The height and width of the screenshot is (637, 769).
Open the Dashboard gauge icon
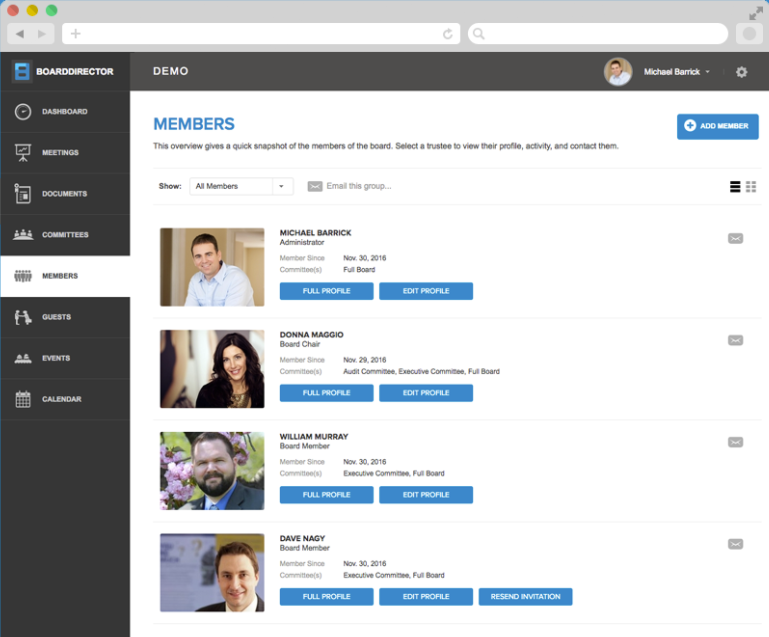(x=23, y=112)
